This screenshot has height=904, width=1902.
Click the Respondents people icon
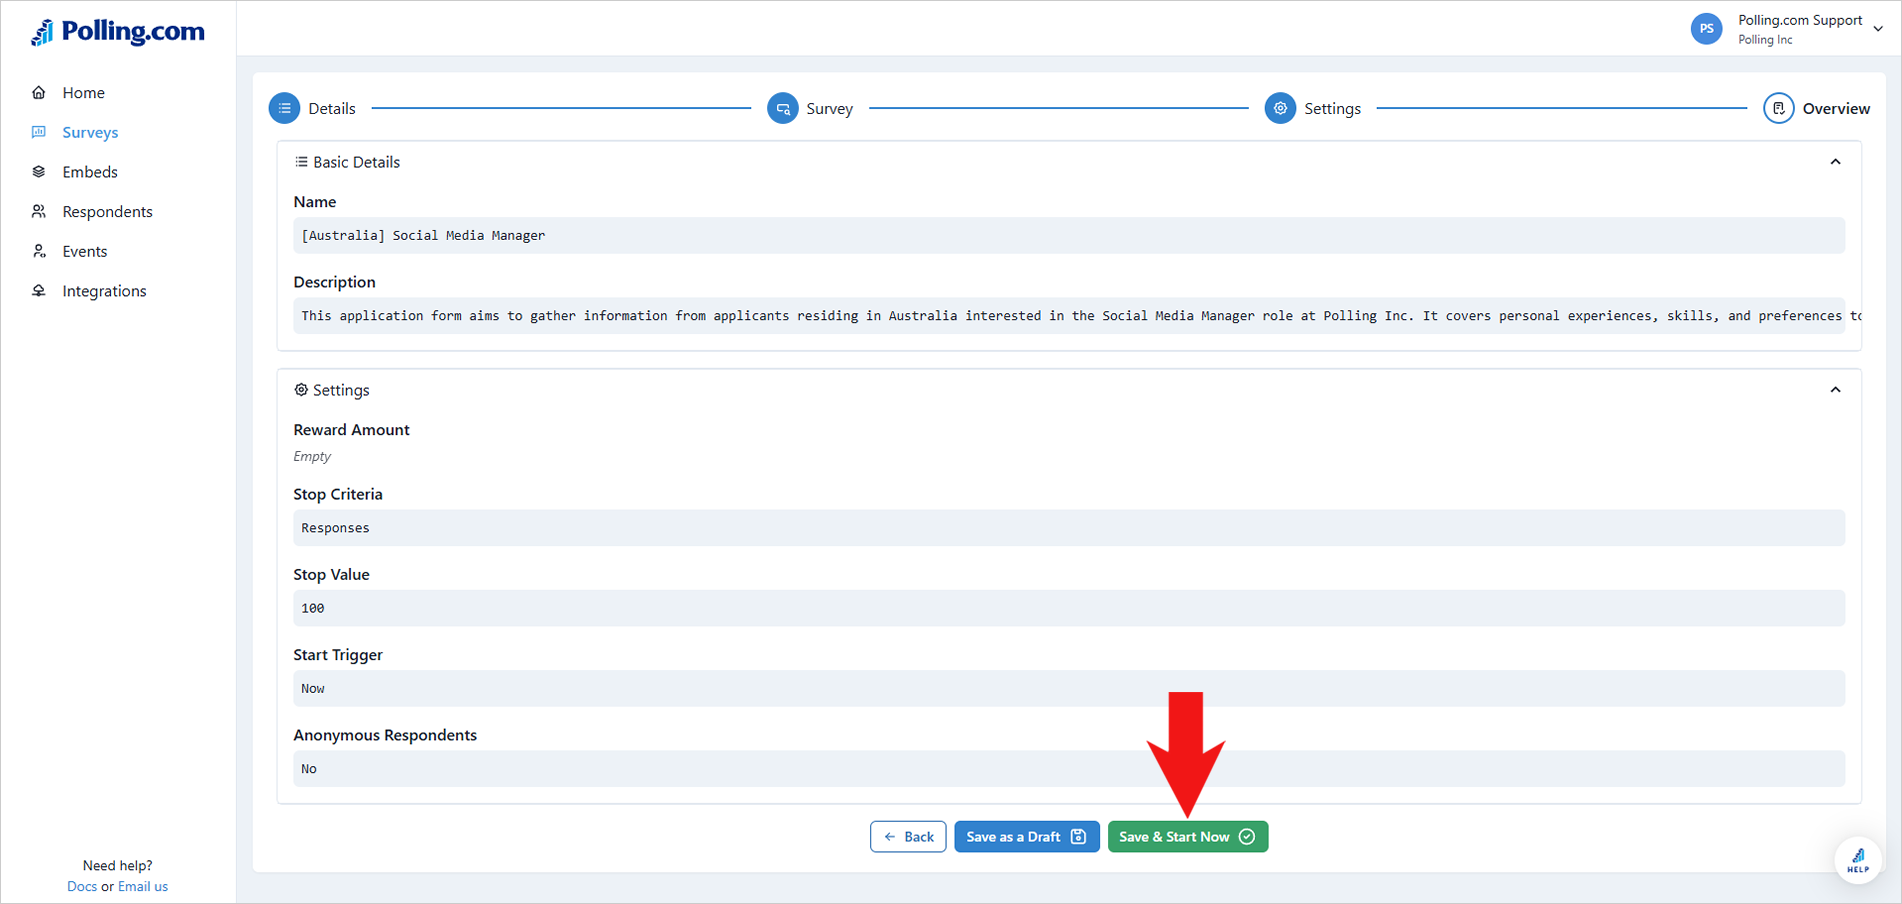click(x=39, y=211)
